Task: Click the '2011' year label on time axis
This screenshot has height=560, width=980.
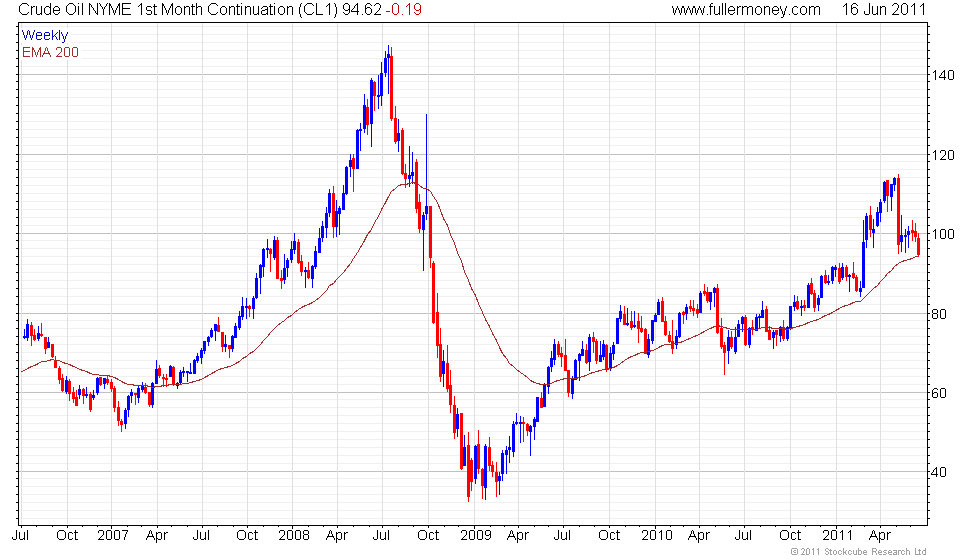Action: (x=838, y=536)
